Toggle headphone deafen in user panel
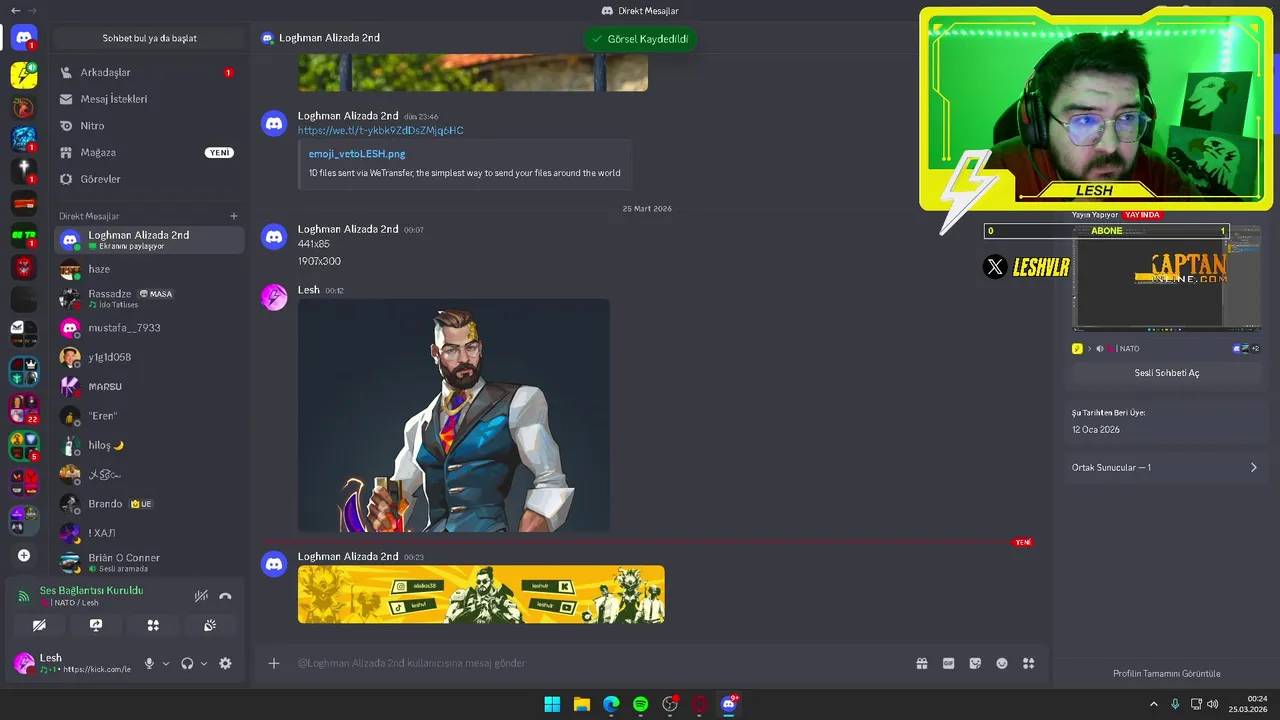This screenshot has width=1280, height=720. pos(187,663)
